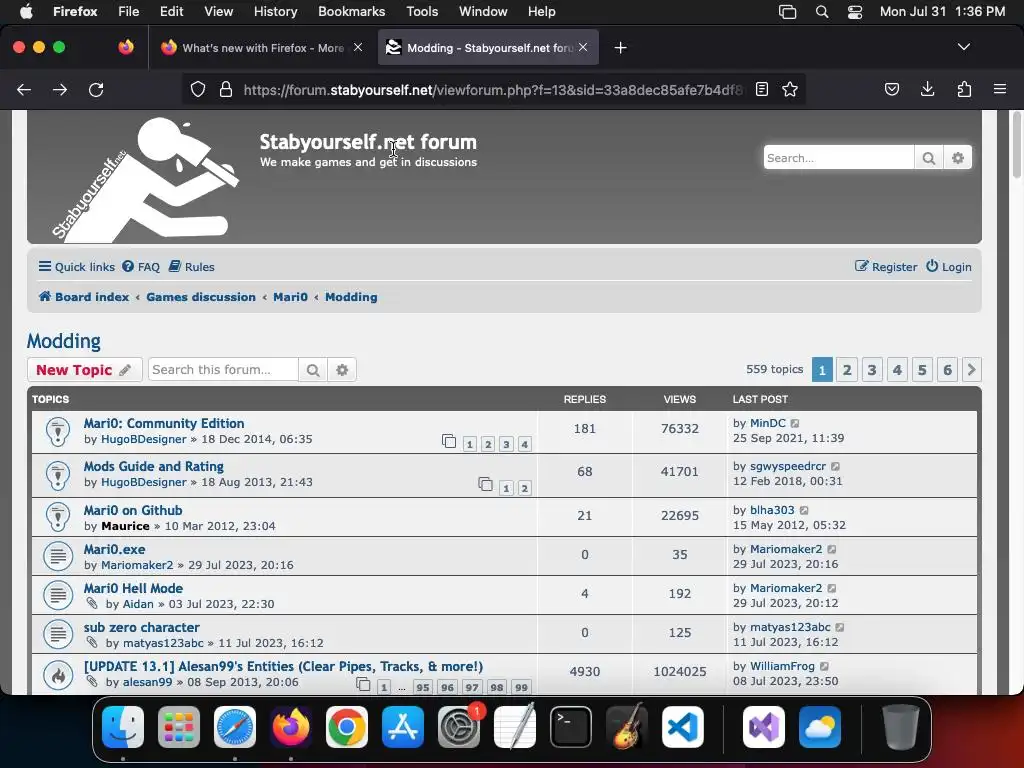Focus the header Search field
Screen dimensions: 1024x768
click(839, 158)
